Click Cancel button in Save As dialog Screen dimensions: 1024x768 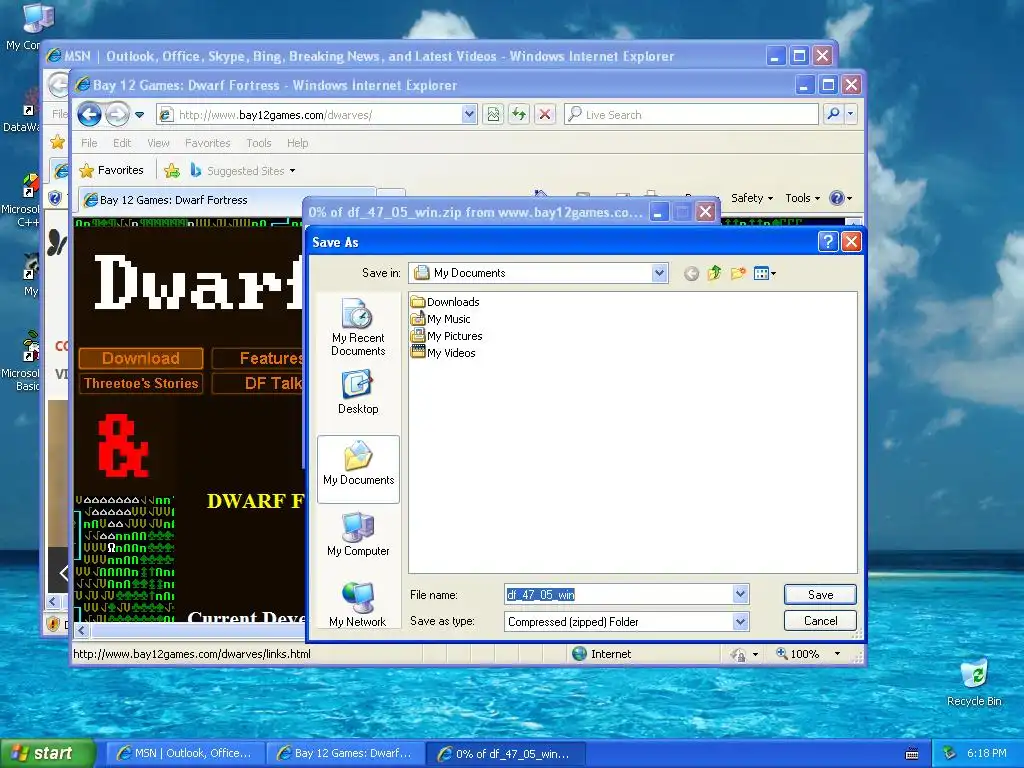click(x=820, y=620)
